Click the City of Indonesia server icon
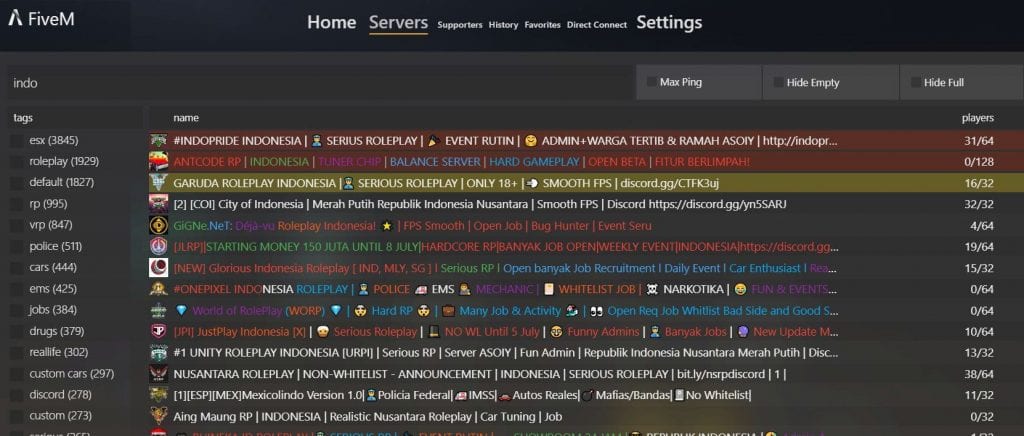Screen dimensions: 1024x436 (158, 204)
